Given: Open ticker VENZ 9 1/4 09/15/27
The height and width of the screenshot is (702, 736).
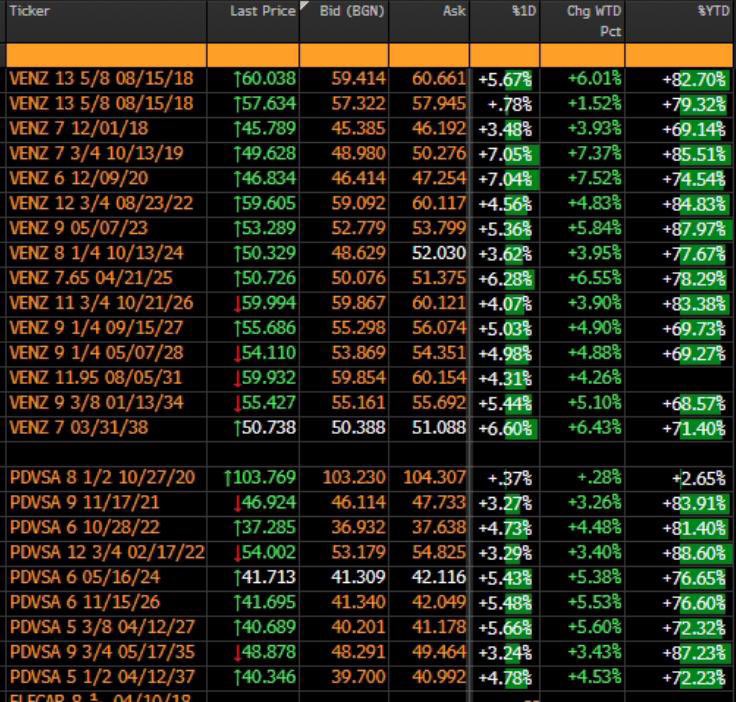Looking at the screenshot, I should (96, 328).
